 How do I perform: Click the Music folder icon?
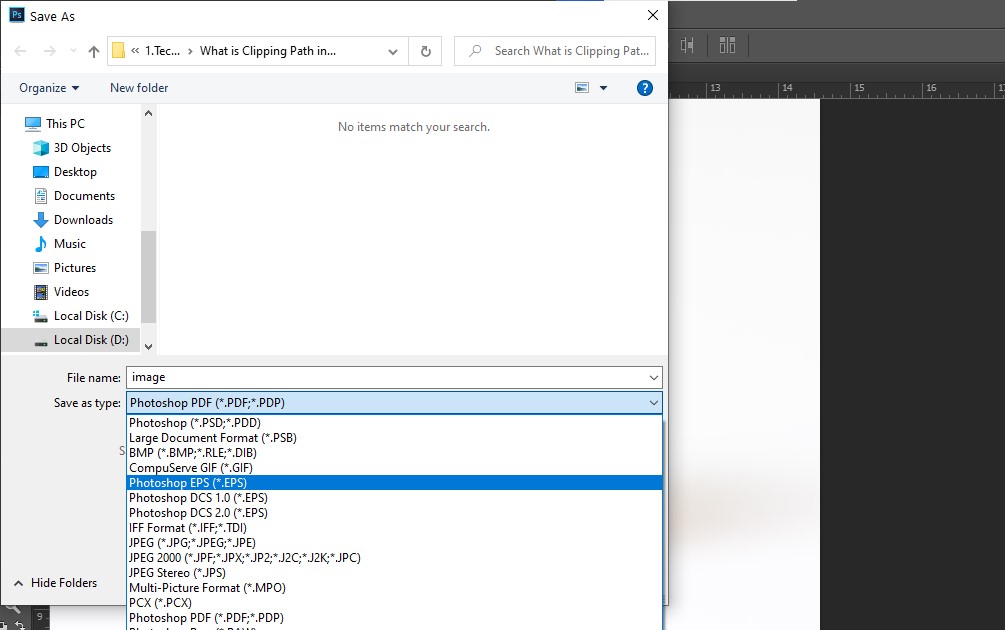[x=41, y=244]
